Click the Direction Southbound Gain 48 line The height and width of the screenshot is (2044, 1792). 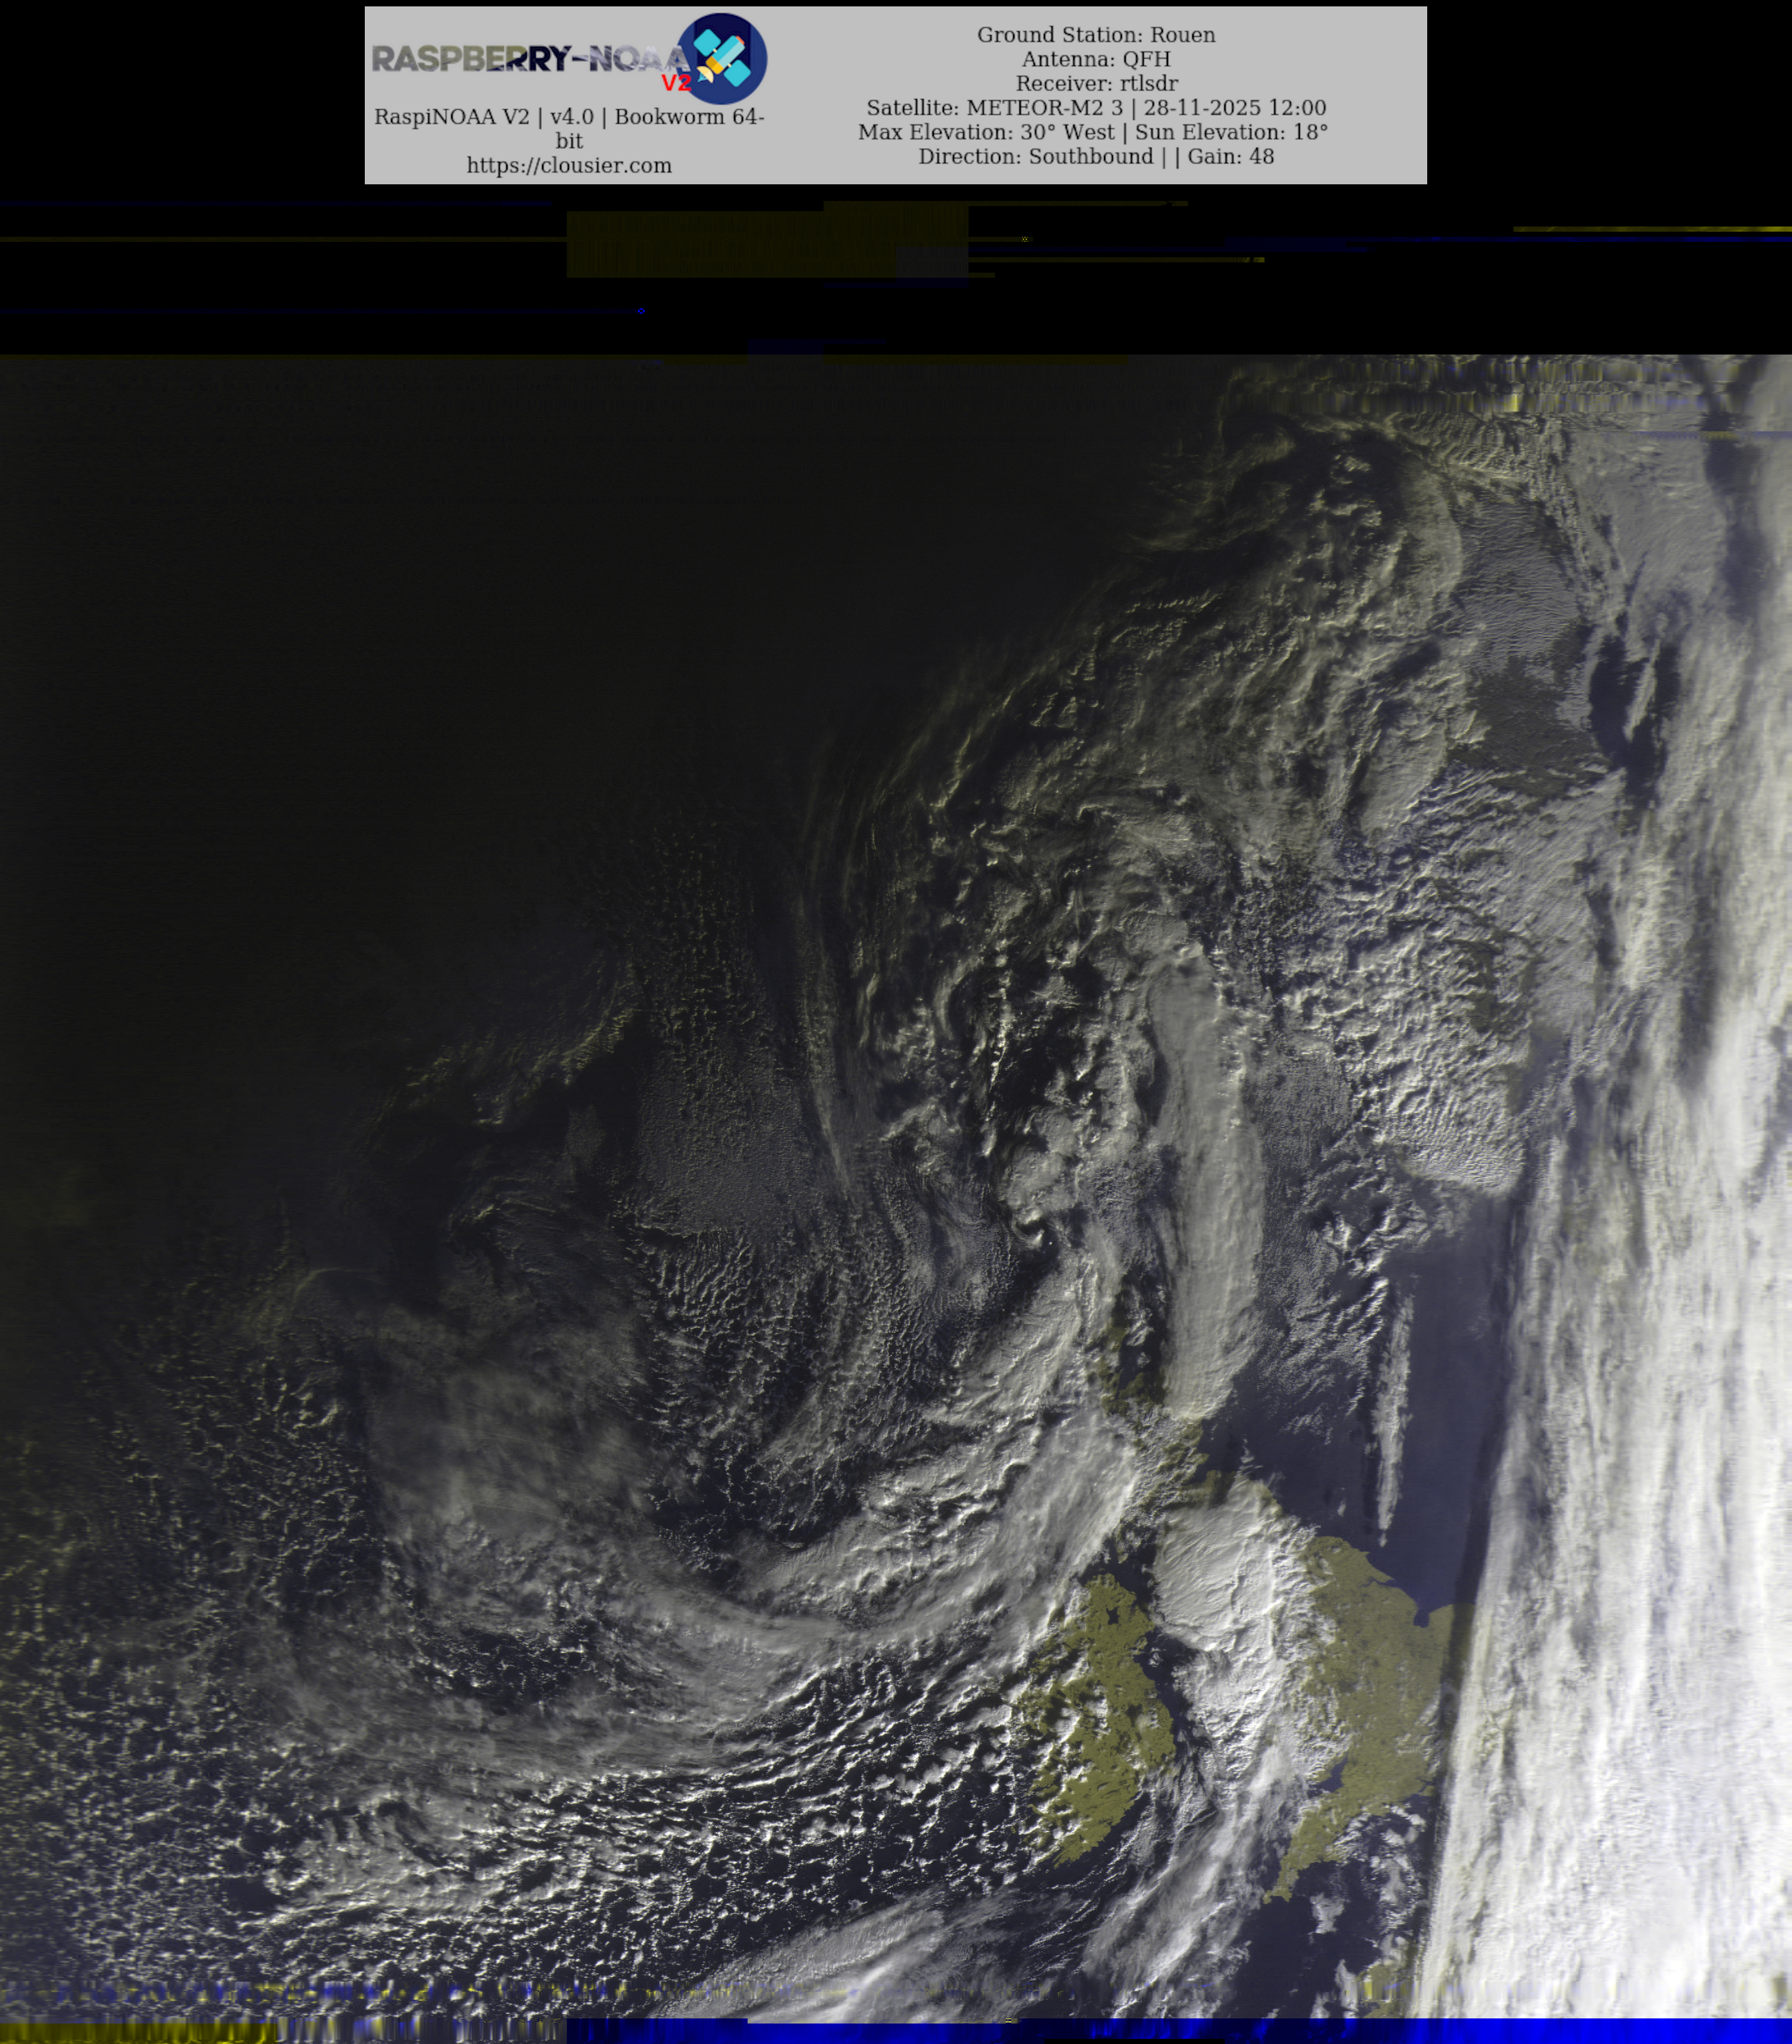click(x=1096, y=156)
